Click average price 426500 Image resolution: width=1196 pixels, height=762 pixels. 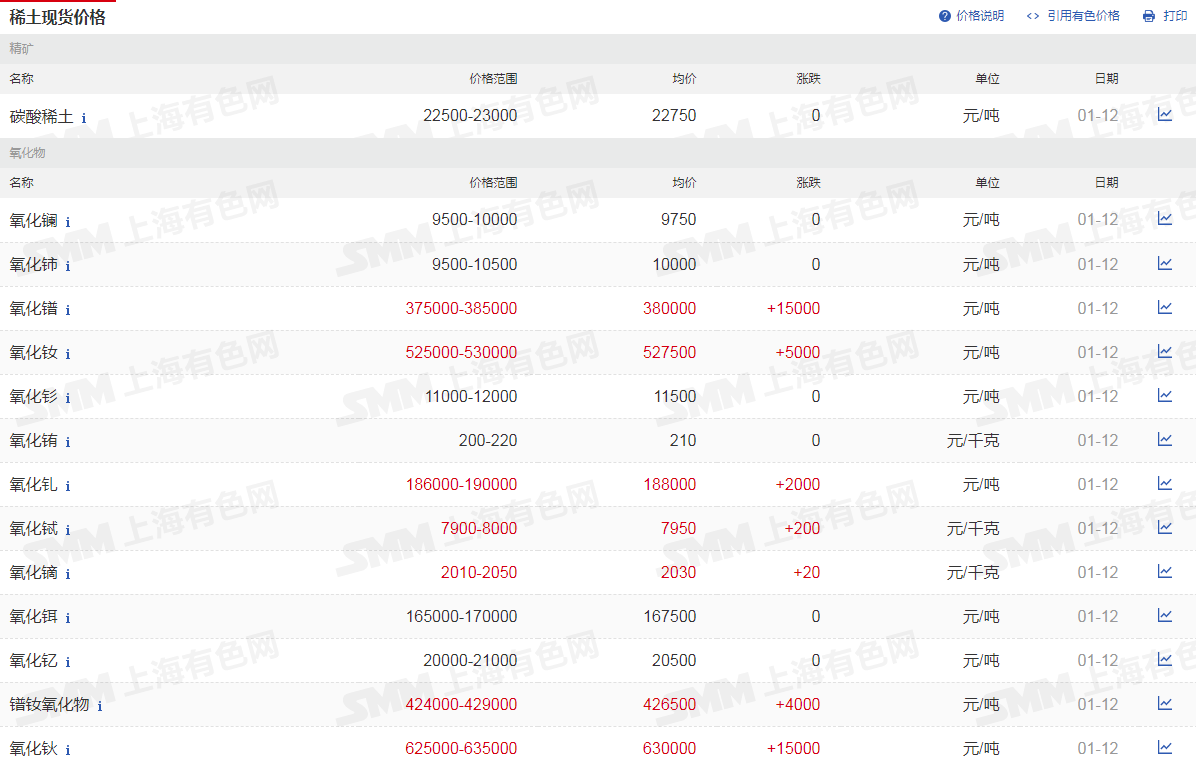click(x=669, y=704)
